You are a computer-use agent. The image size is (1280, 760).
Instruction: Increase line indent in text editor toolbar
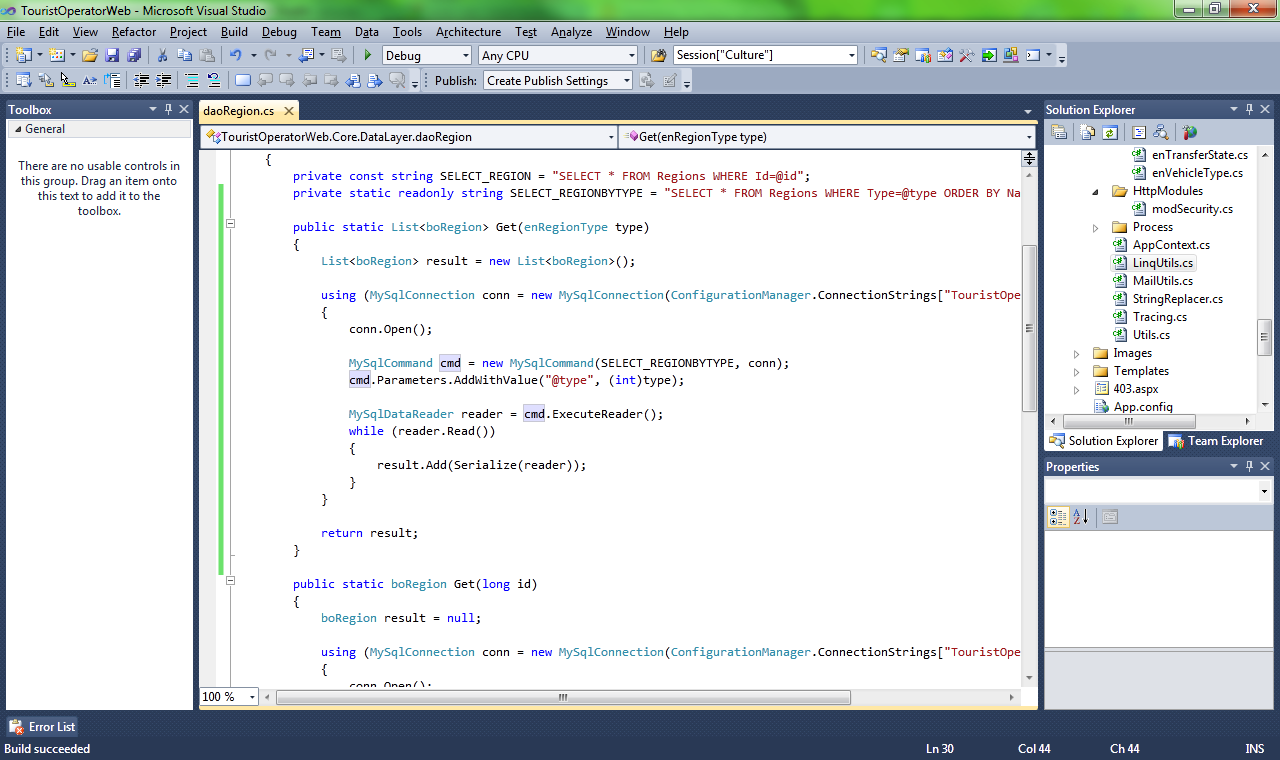click(163, 80)
